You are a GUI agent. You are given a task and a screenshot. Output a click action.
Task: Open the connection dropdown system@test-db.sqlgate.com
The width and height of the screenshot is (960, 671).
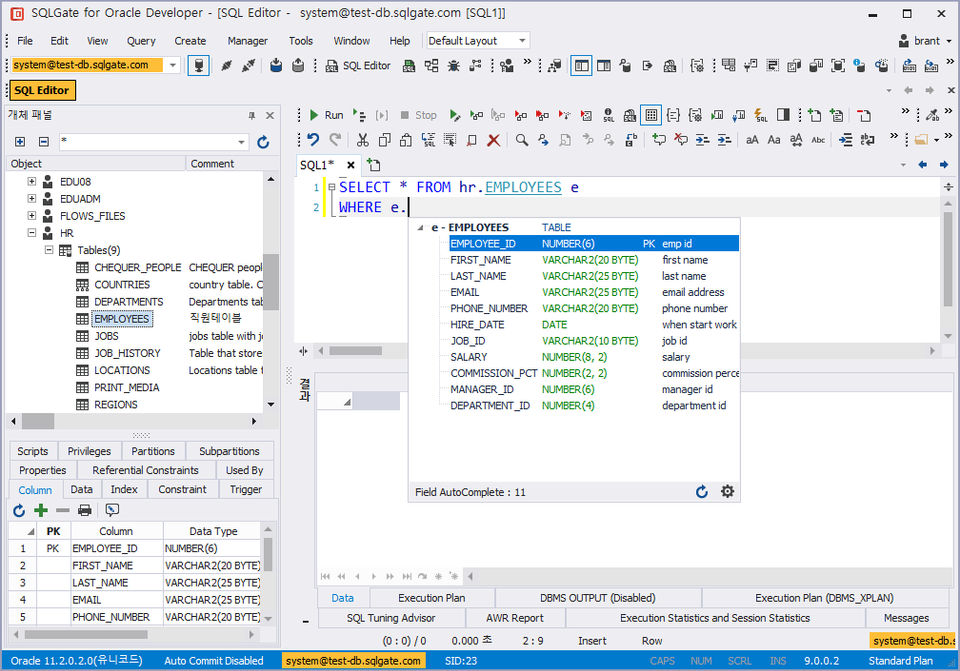[x=173, y=65]
